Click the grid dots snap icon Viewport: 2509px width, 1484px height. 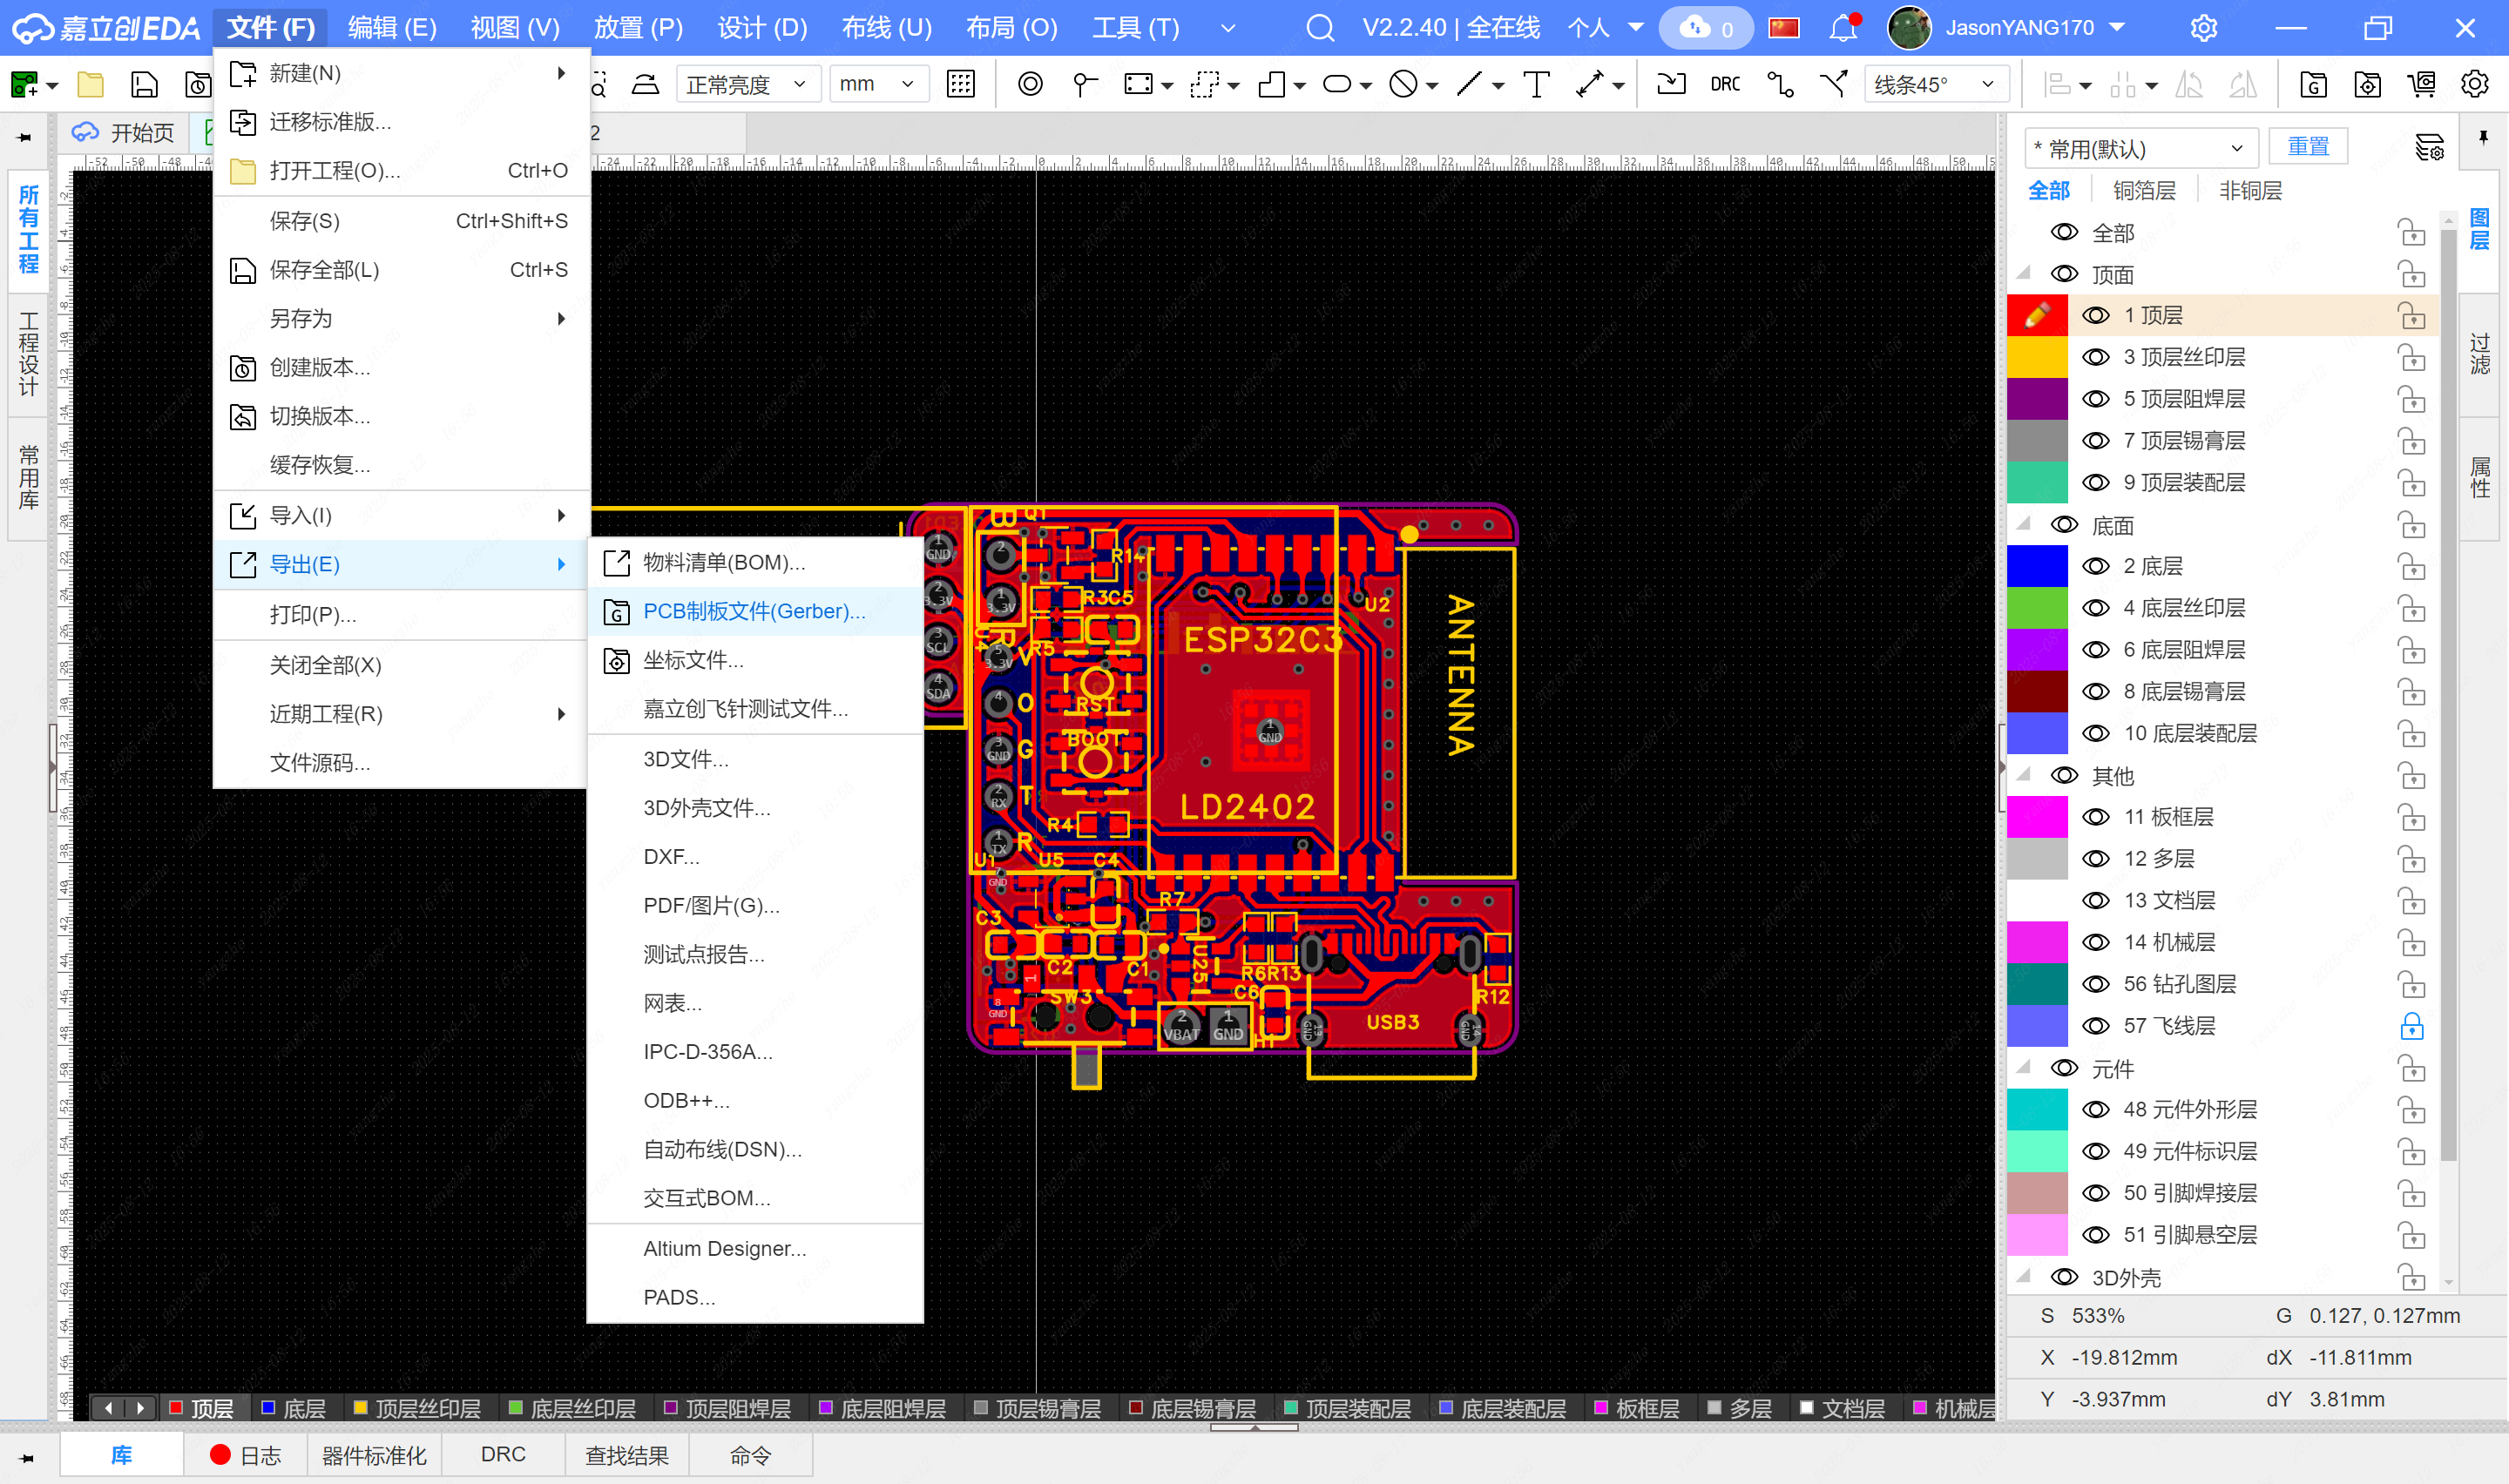pyautogui.click(x=960, y=85)
